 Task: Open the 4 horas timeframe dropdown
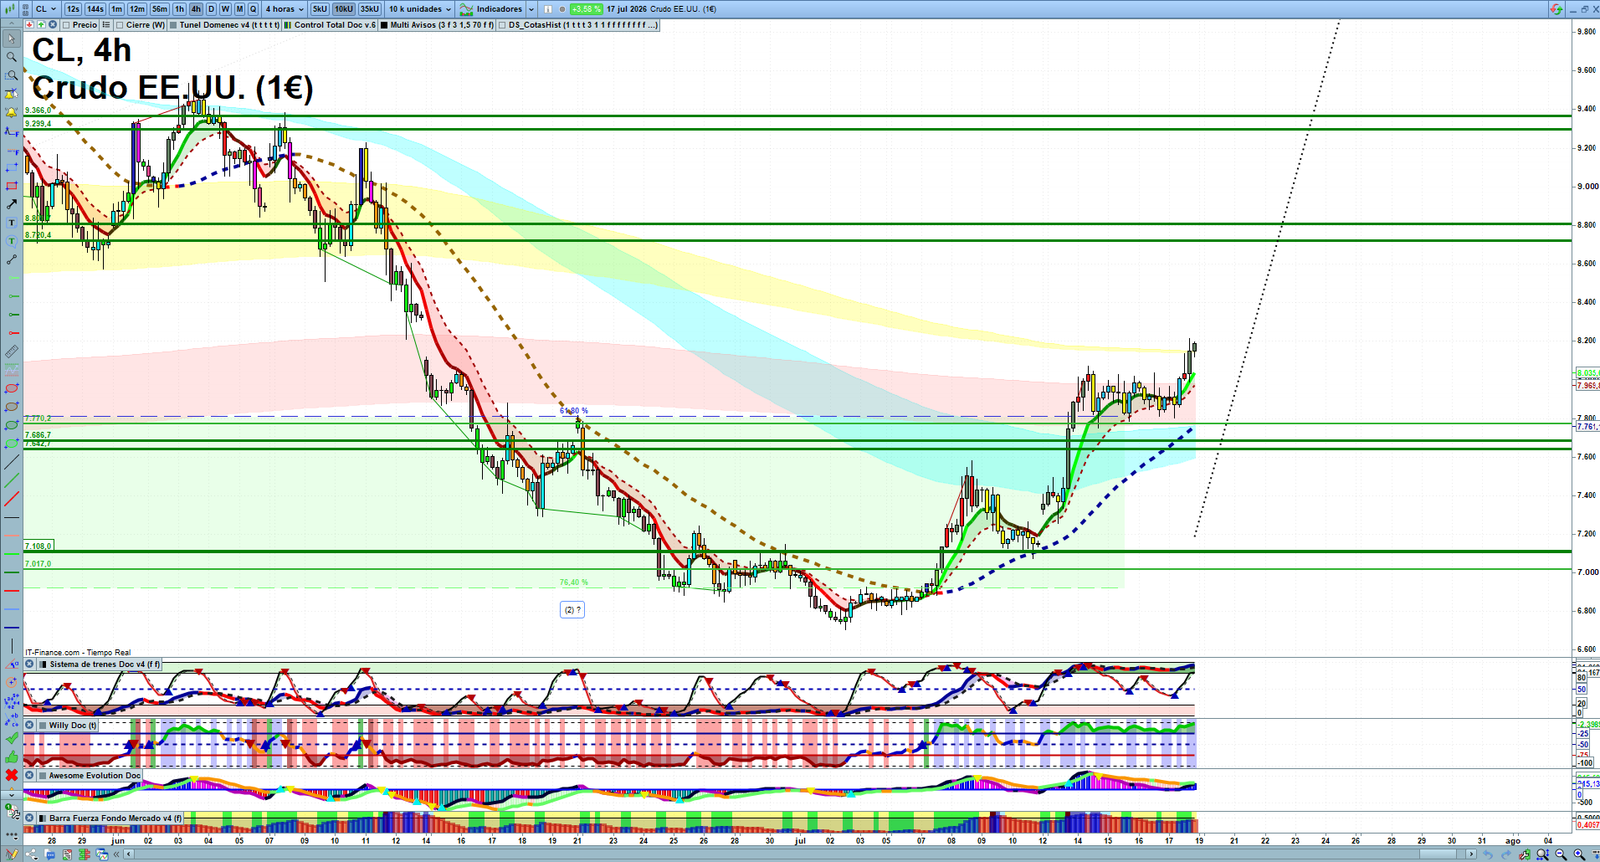point(285,9)
